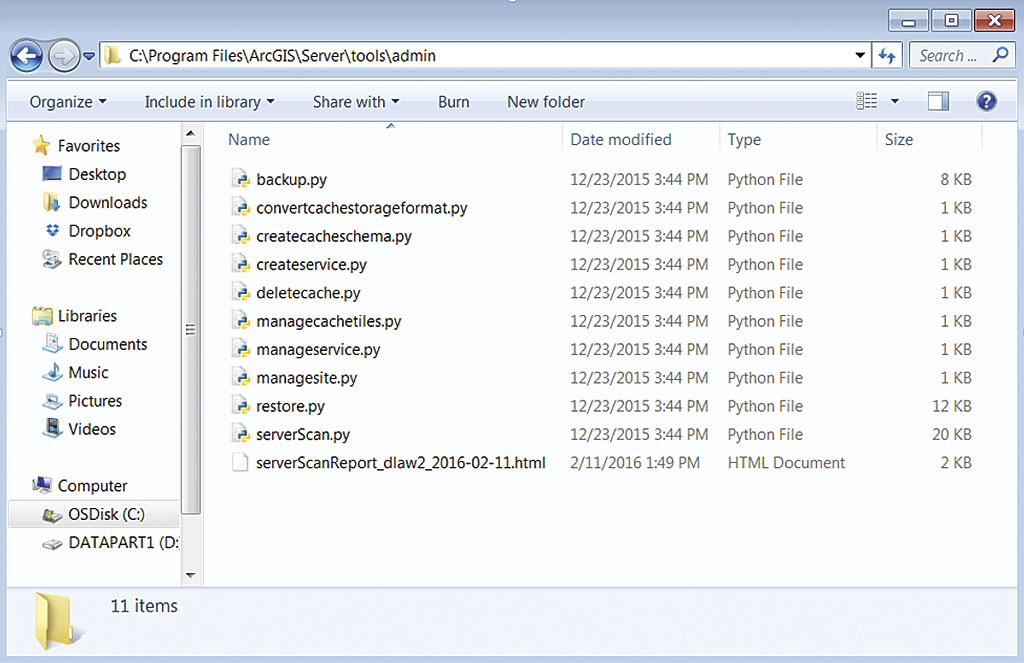The width and height of the screenshot is (1024, 663).
Task: Click the Burn toolbar button
Action: [x=453, y=102]
